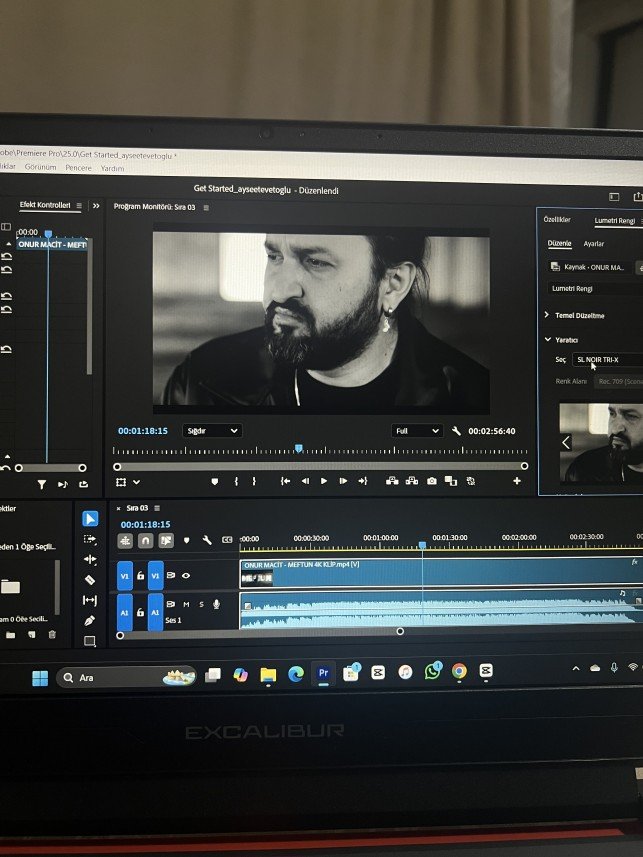
Task: Select the Pen tool in the toolbar
Action: coord(90,621)
